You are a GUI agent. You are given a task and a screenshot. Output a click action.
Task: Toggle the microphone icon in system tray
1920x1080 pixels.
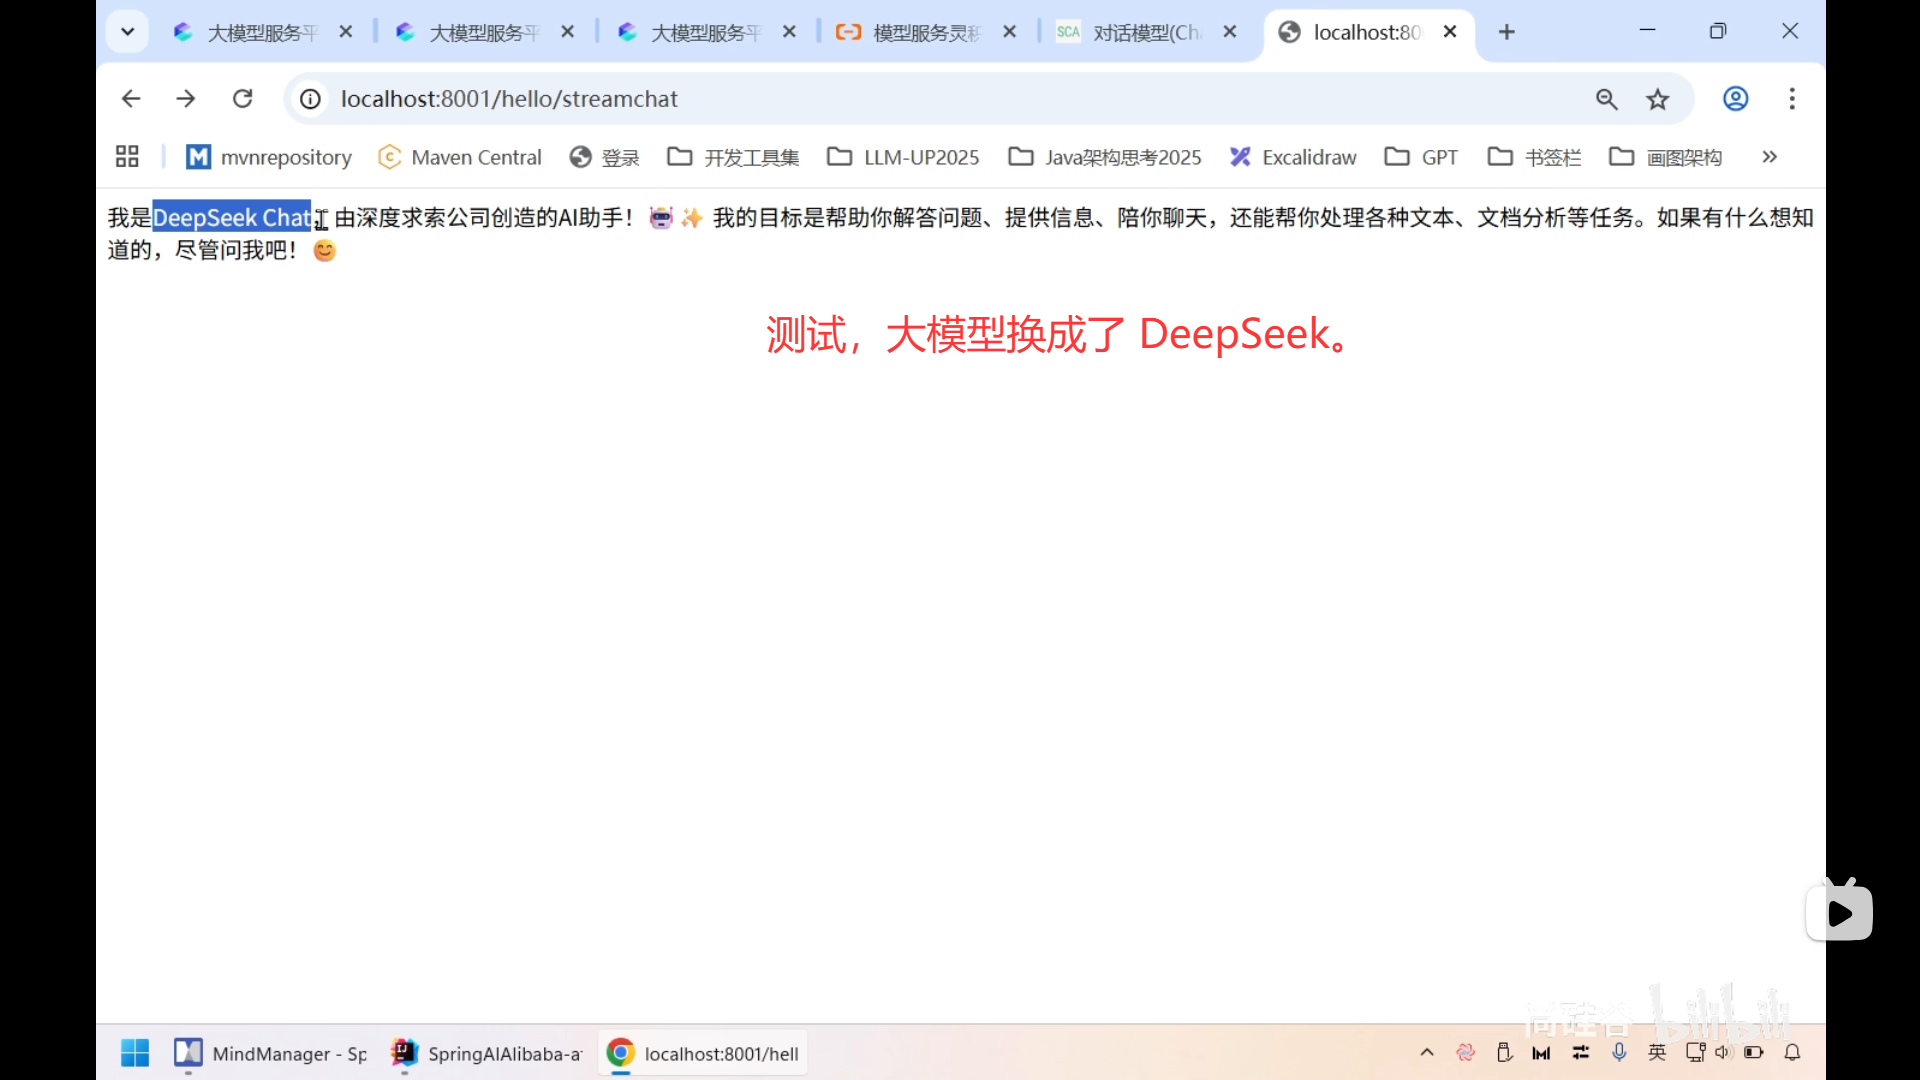[x=1619, y=1052]
